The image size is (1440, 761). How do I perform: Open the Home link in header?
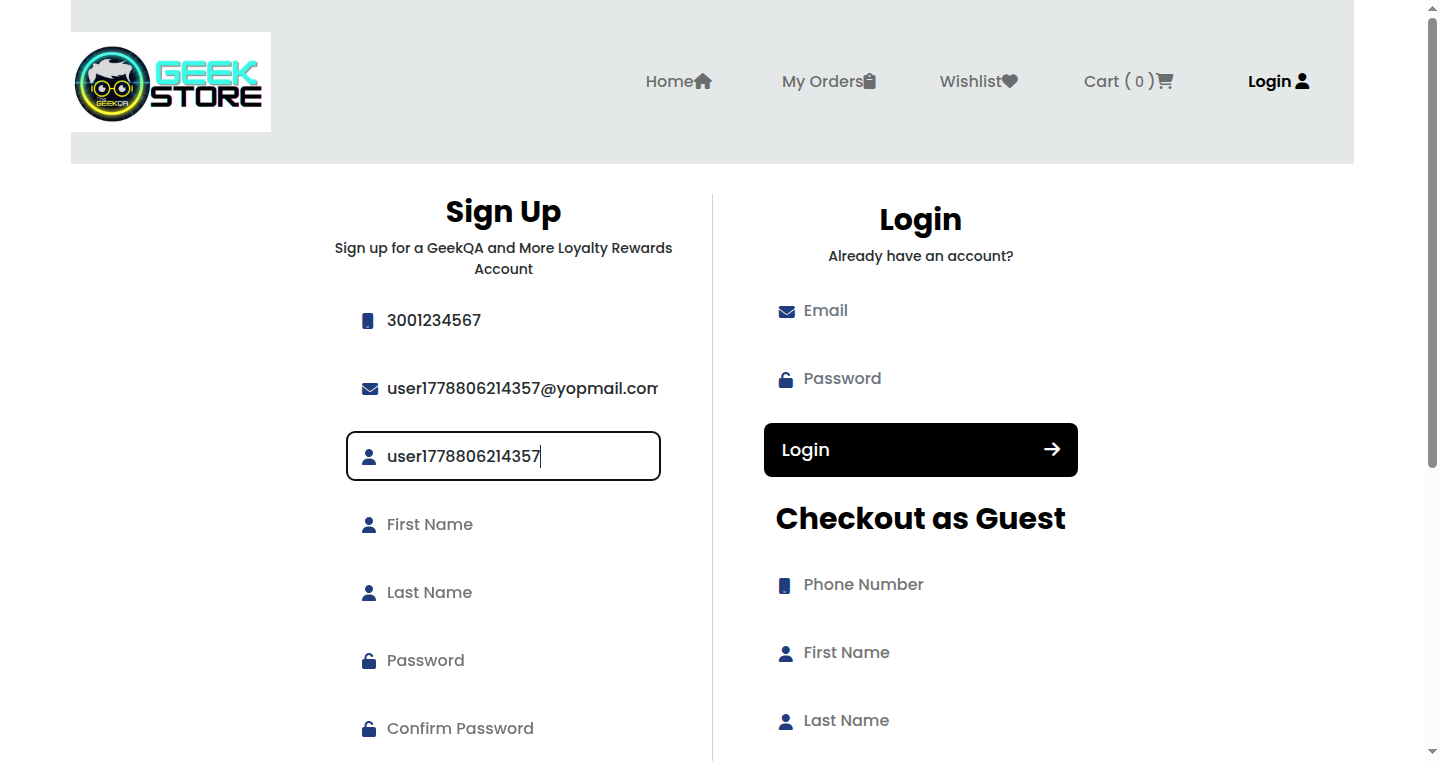point(678,82)
